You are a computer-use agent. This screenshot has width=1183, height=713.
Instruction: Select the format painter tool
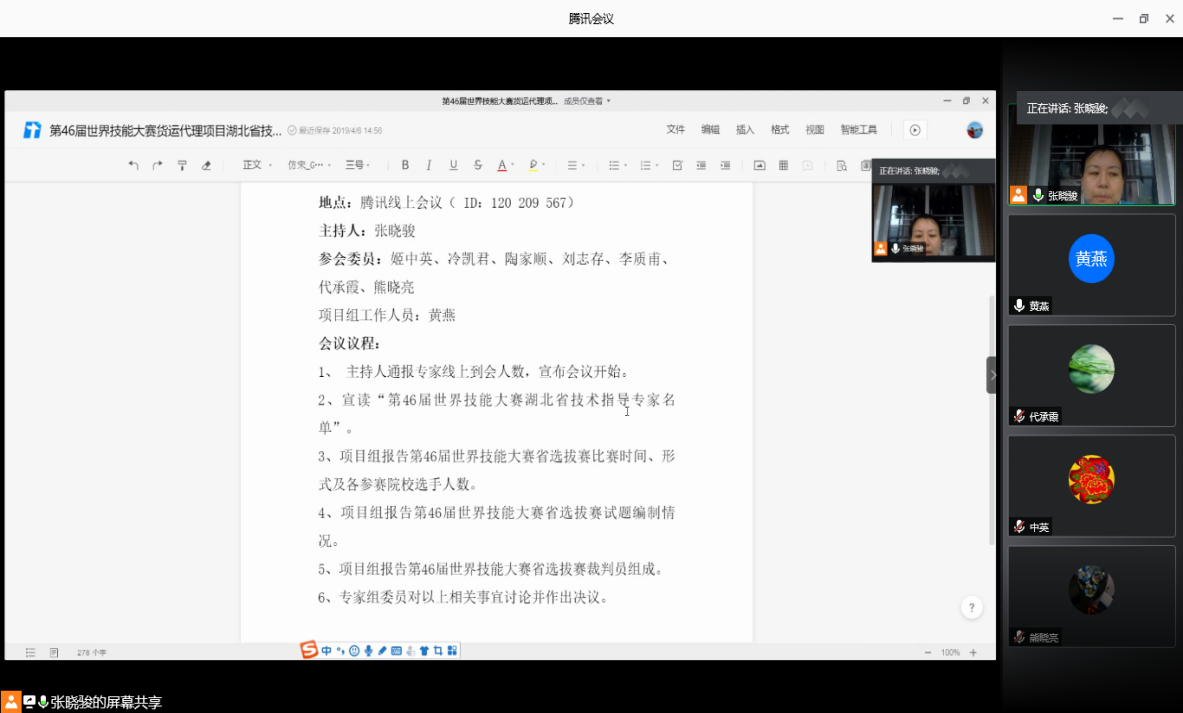click(181, 165)
